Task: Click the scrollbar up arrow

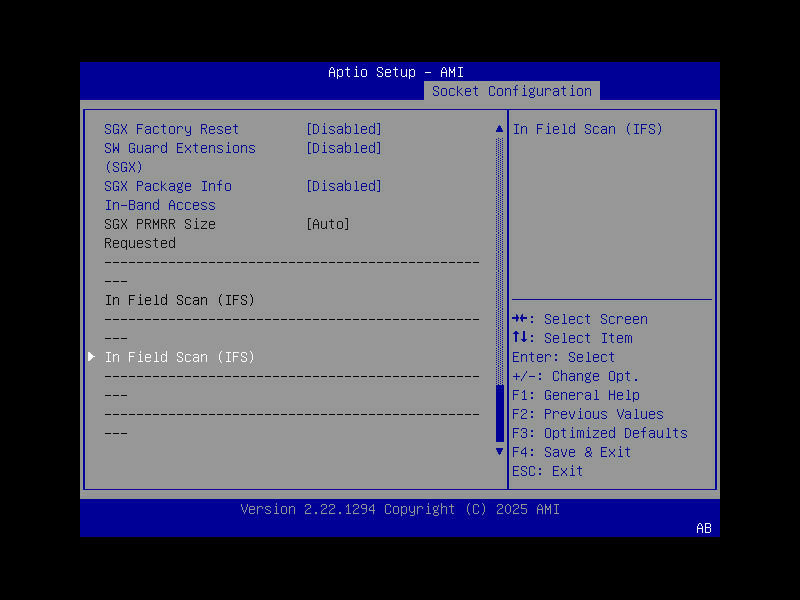Action: [x=499, y=128]
